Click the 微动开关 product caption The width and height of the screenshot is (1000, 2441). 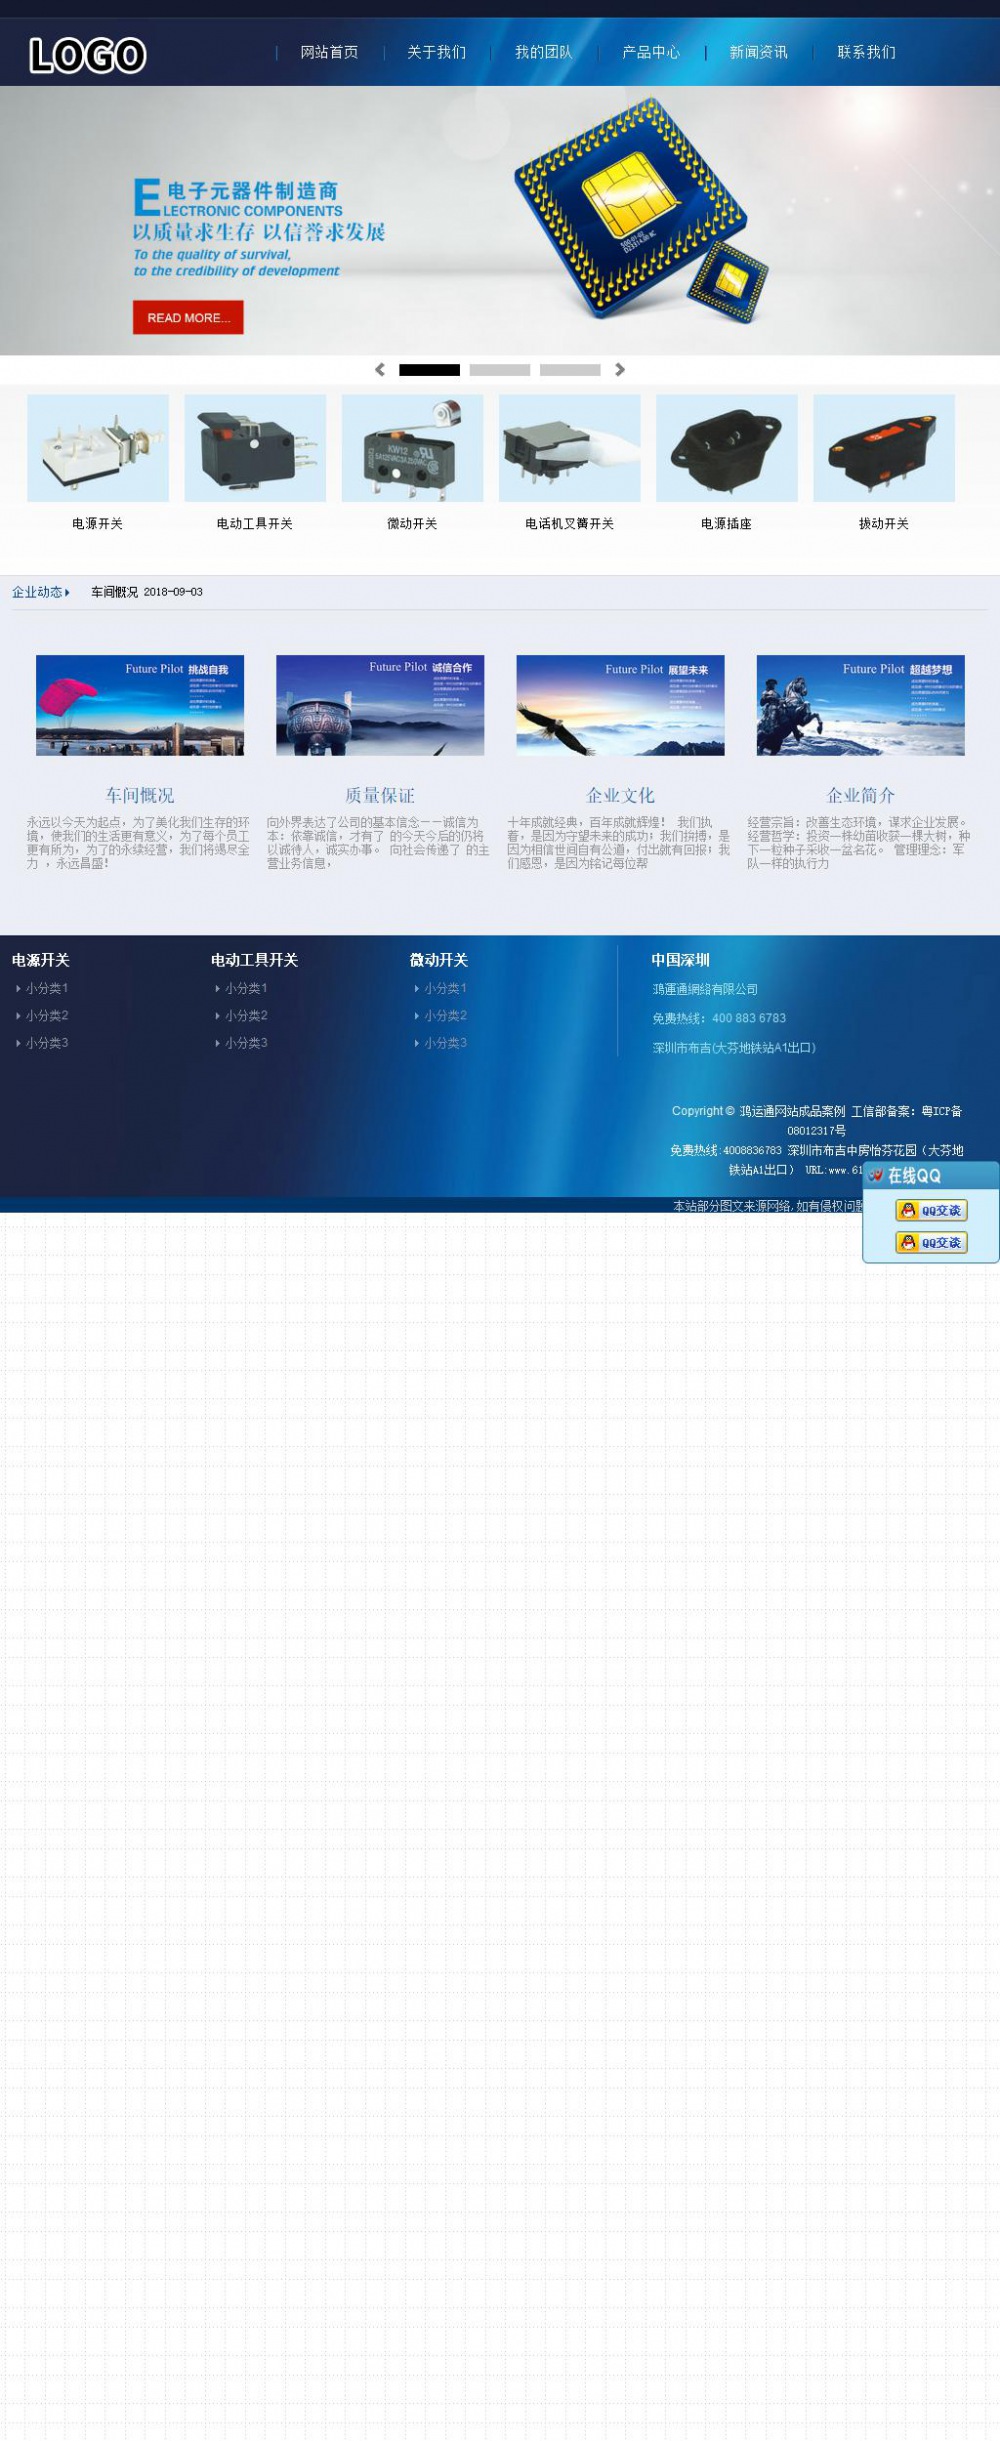(412, 524)
